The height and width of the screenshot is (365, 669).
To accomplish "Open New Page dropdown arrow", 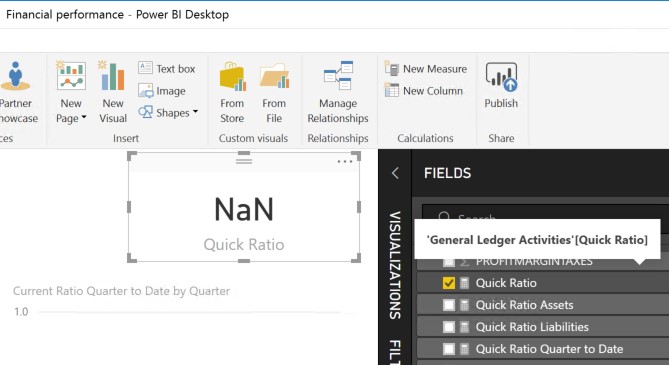I will [x=84, y=117].
